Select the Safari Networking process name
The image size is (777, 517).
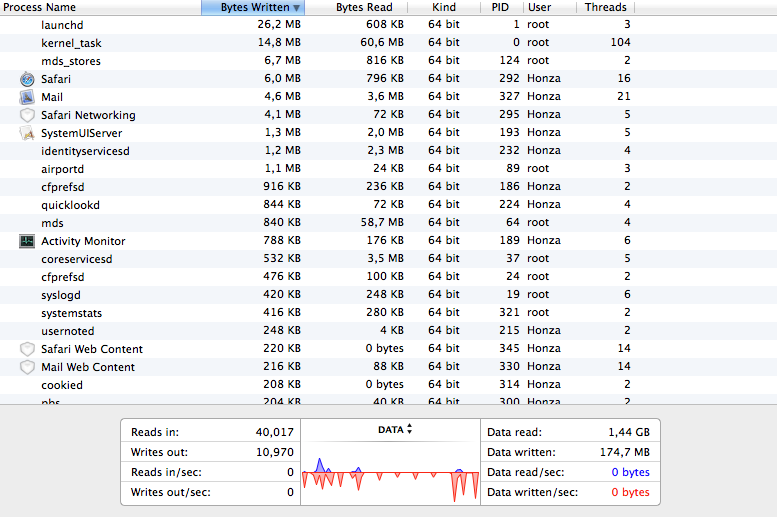88,115
